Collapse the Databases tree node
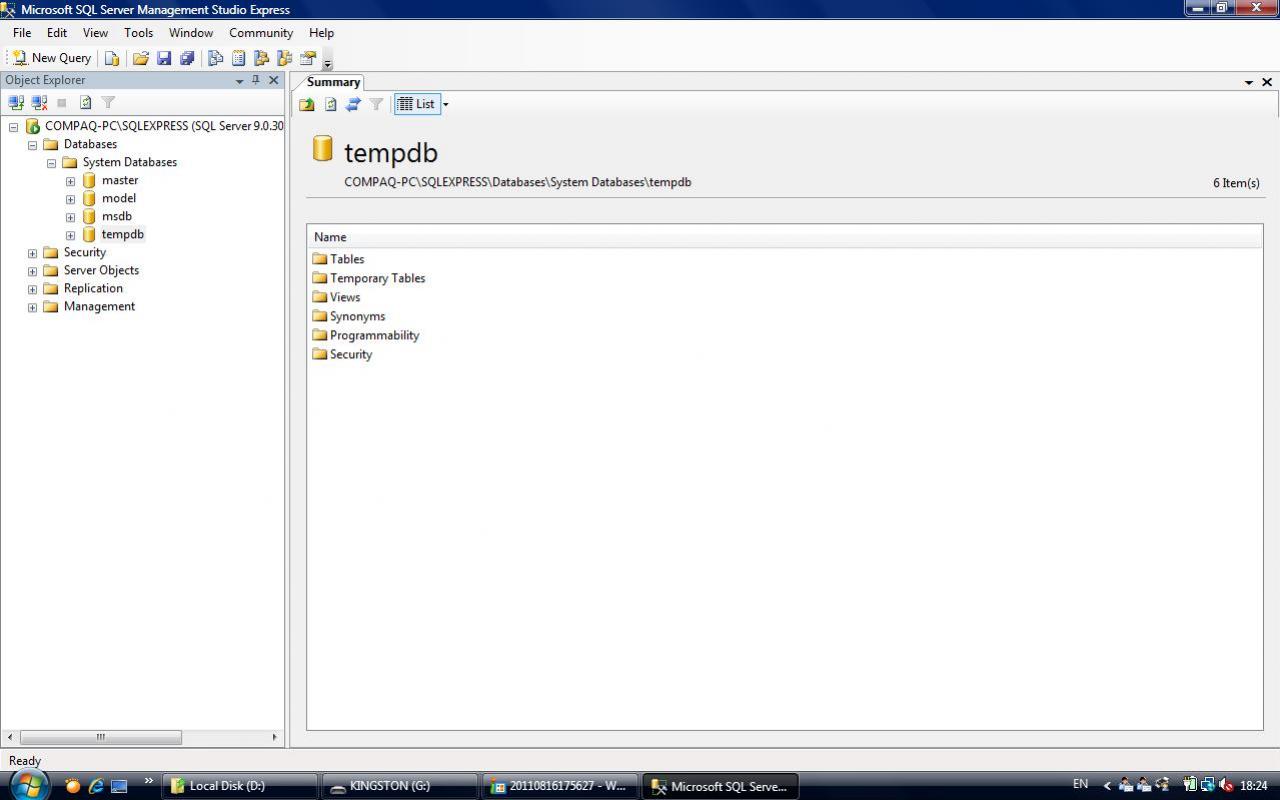 point(32,145)
